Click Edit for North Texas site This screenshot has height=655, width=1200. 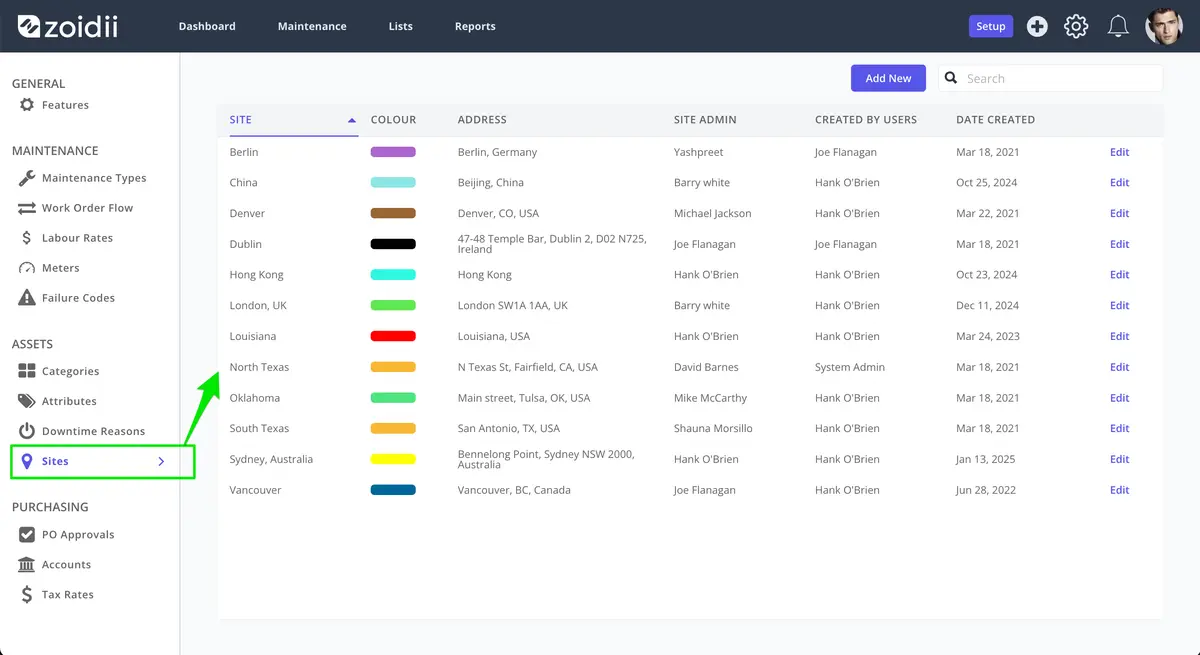point(1119,367)
